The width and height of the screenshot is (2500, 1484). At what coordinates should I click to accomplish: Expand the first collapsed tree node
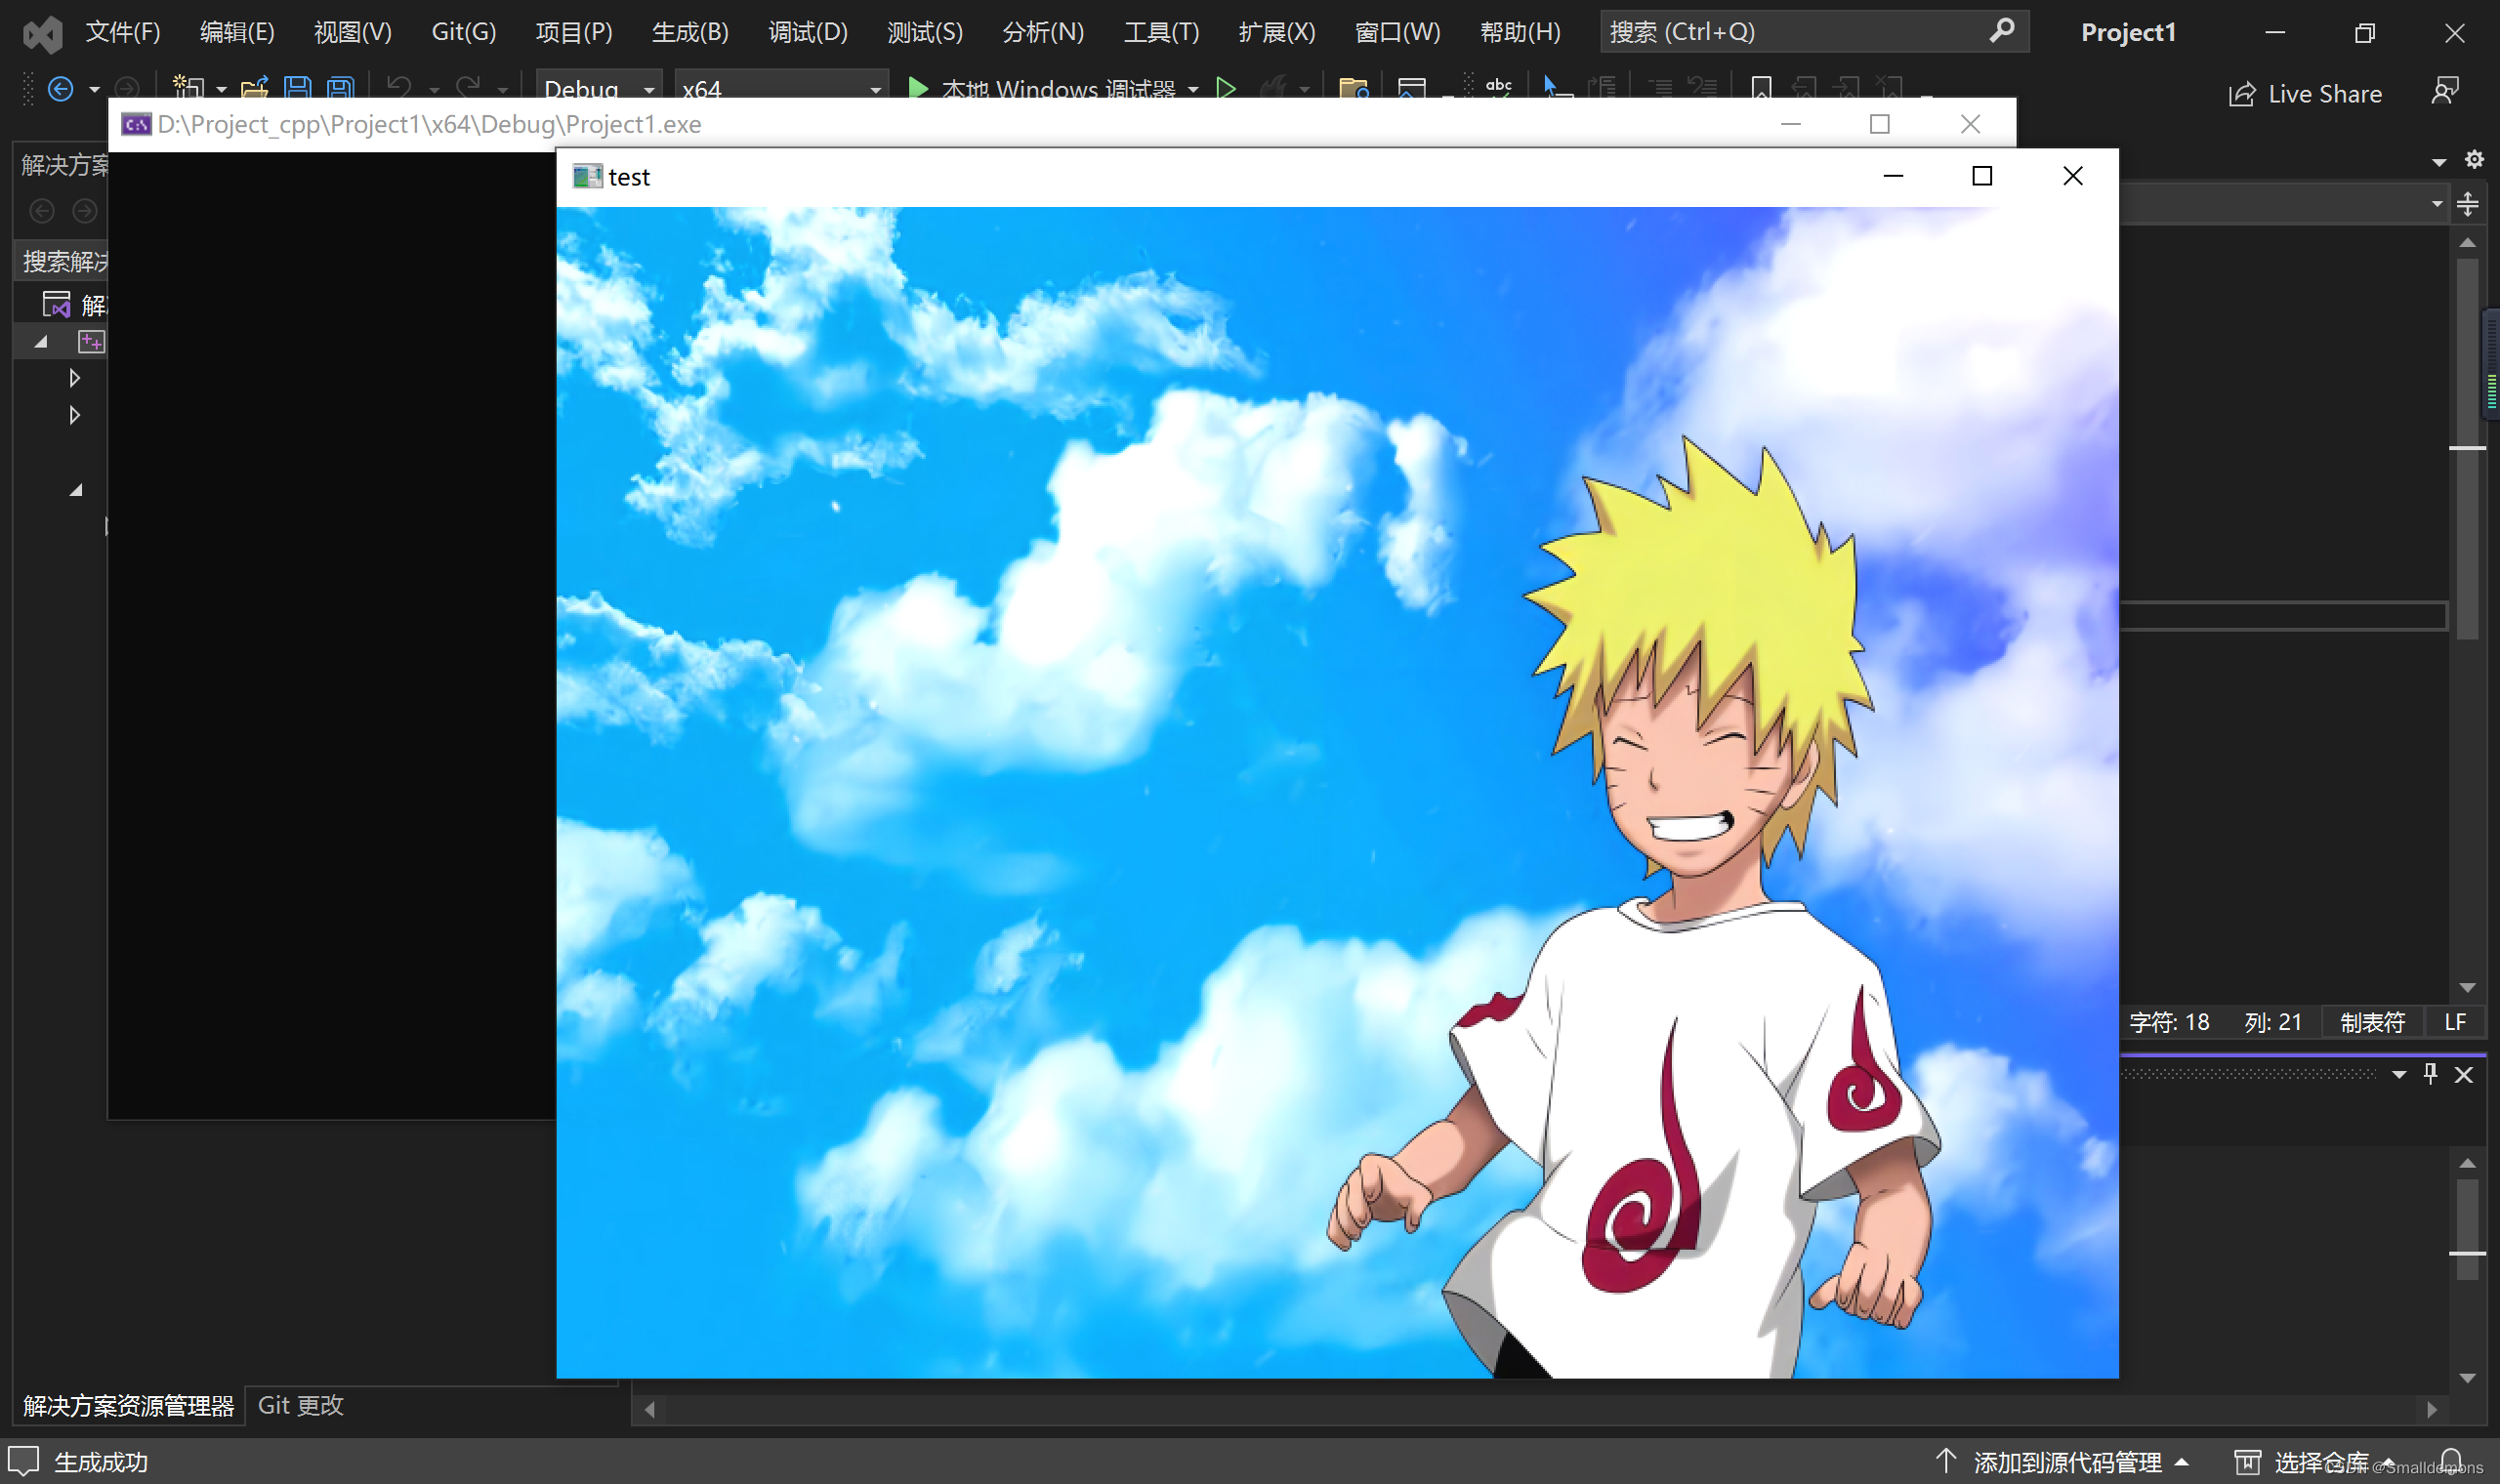74,378
